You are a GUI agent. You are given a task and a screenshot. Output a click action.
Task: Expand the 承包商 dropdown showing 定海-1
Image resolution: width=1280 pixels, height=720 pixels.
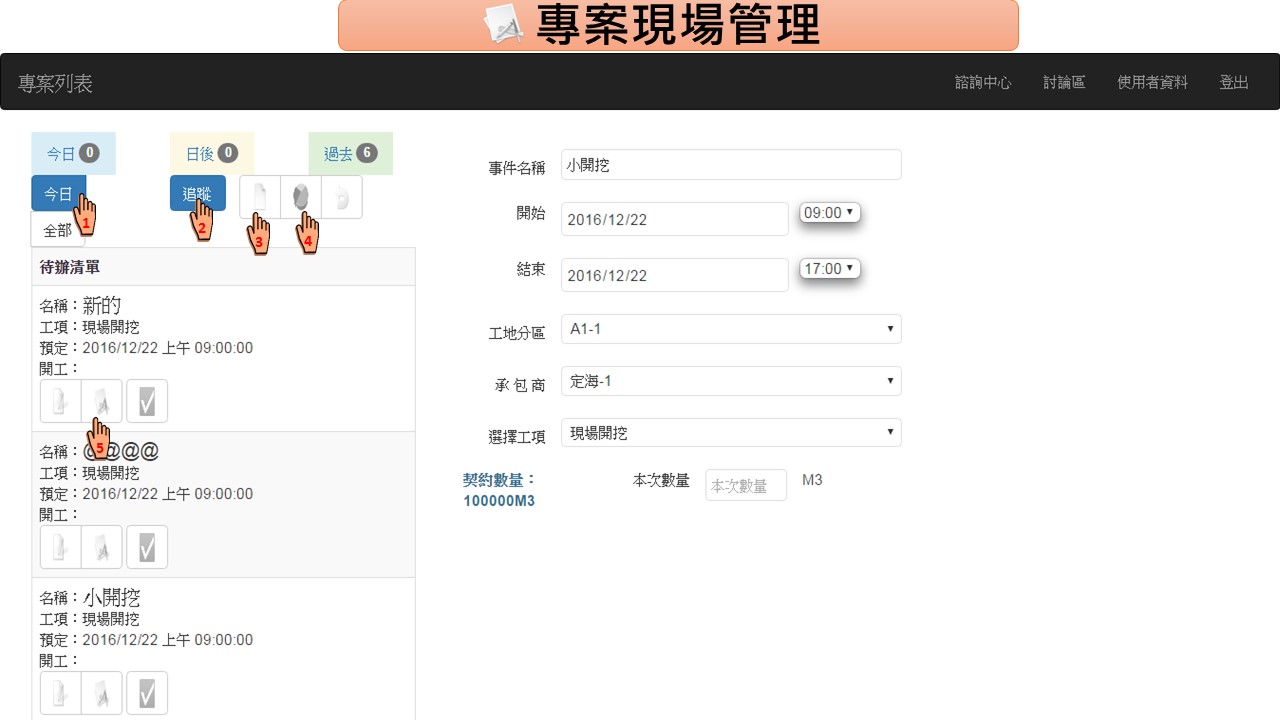click(731, 381)
